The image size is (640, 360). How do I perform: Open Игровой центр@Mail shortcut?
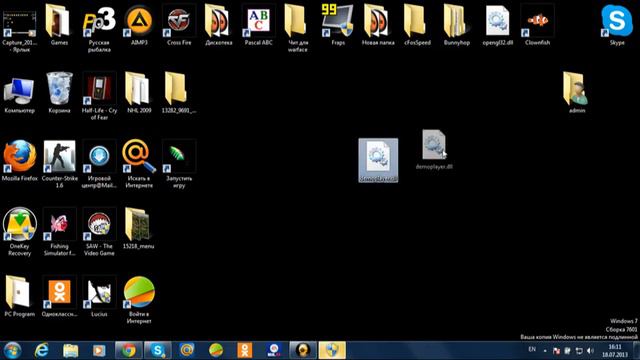[x=99, y=164]
